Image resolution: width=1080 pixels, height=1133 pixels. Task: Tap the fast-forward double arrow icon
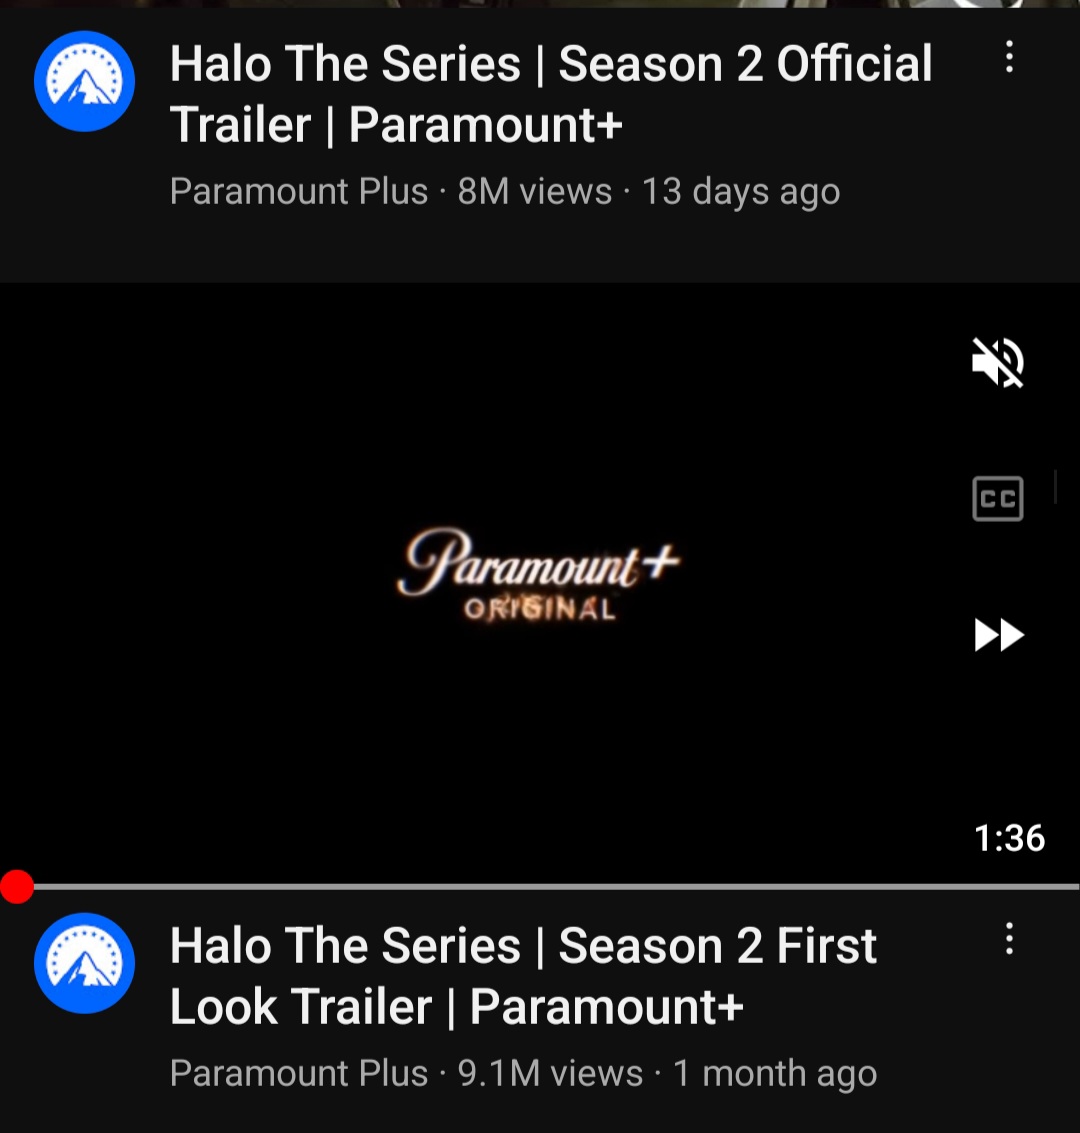(999, 635)
